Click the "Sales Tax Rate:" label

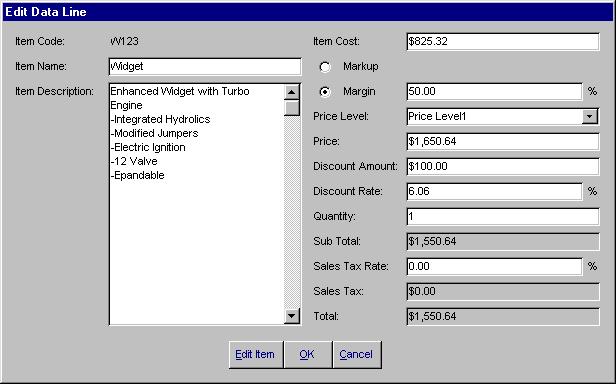351,266
